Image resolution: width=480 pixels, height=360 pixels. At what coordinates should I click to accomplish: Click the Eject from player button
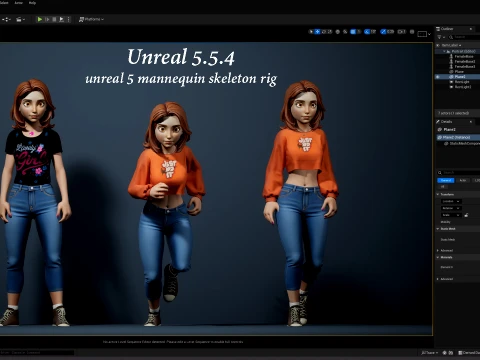[x=62, y=19]
